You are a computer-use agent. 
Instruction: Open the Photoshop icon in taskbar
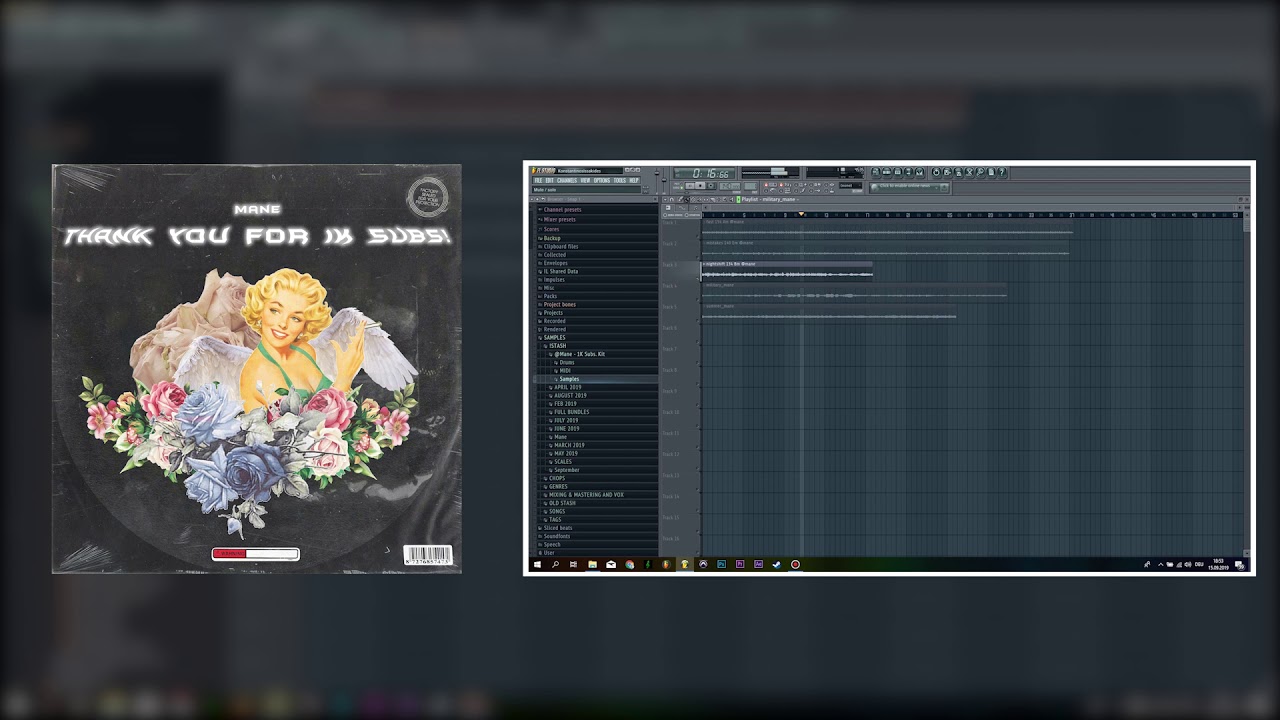click(721, 564)
